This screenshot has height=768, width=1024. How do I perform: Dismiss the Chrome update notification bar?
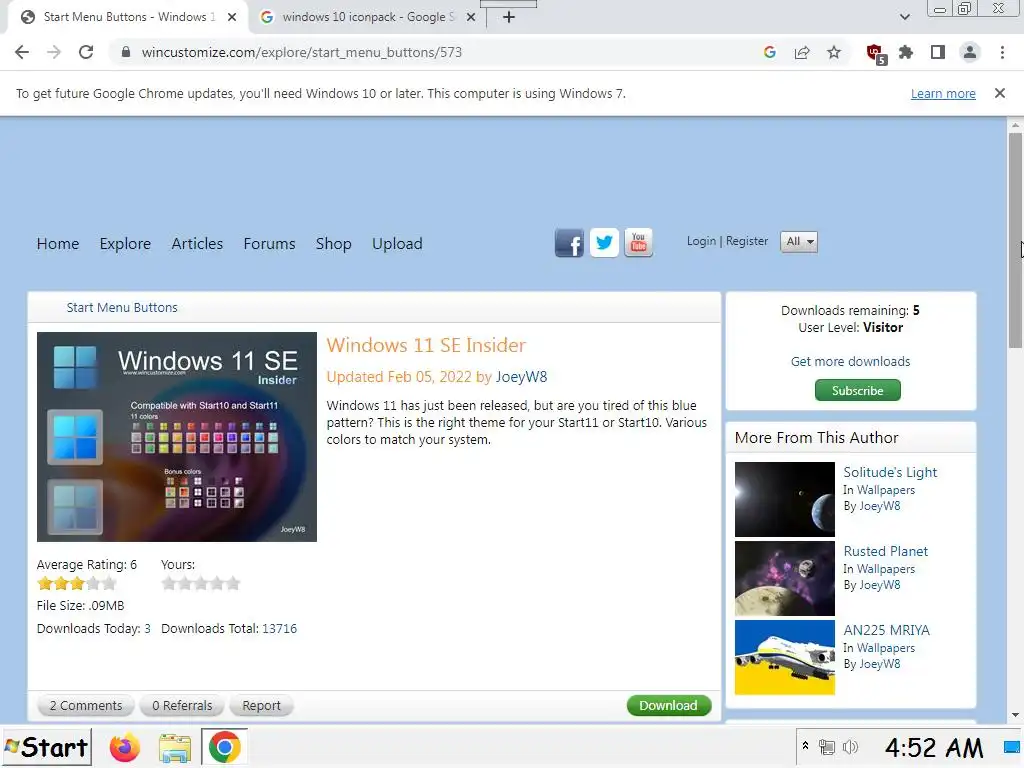1000,93
